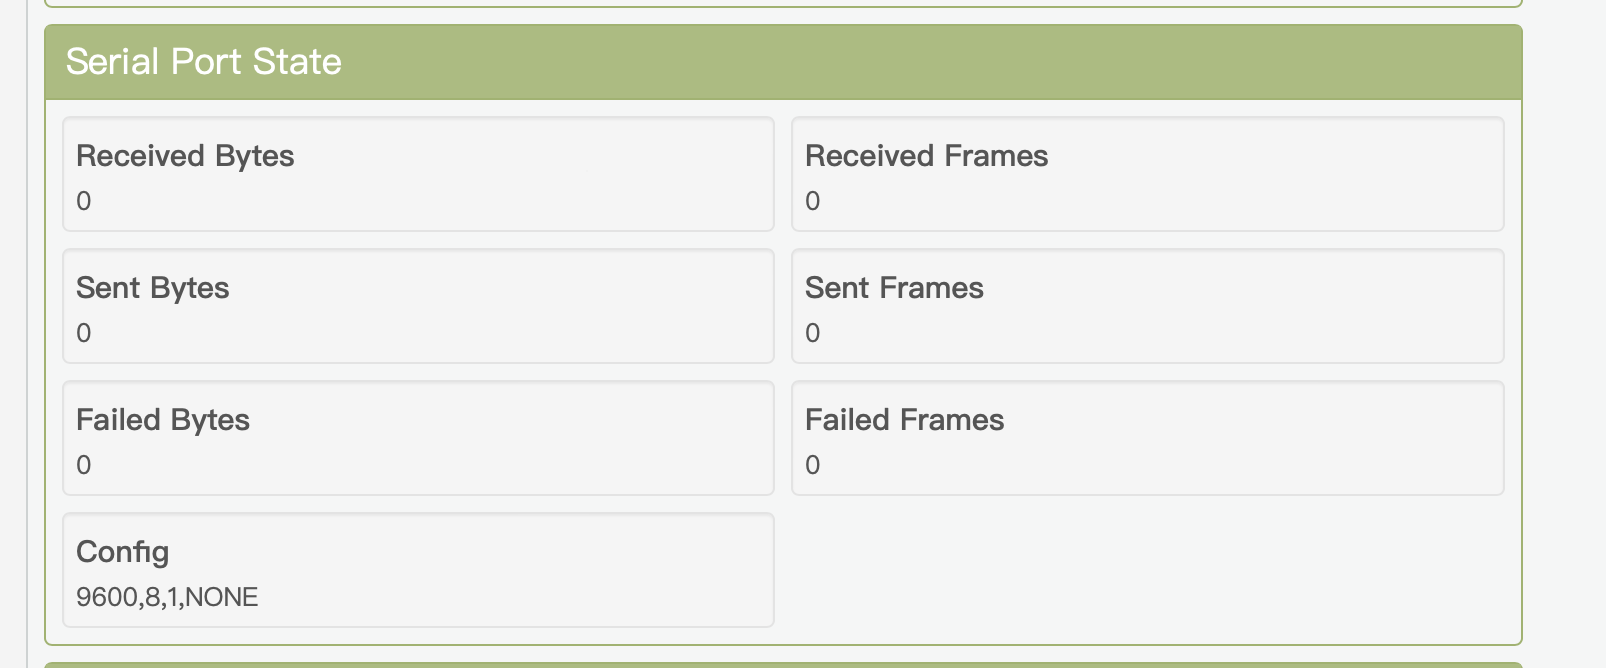Click the Failed Bytes value 0
Viewport: 1606px width, 668px height.
pos(84,465)
